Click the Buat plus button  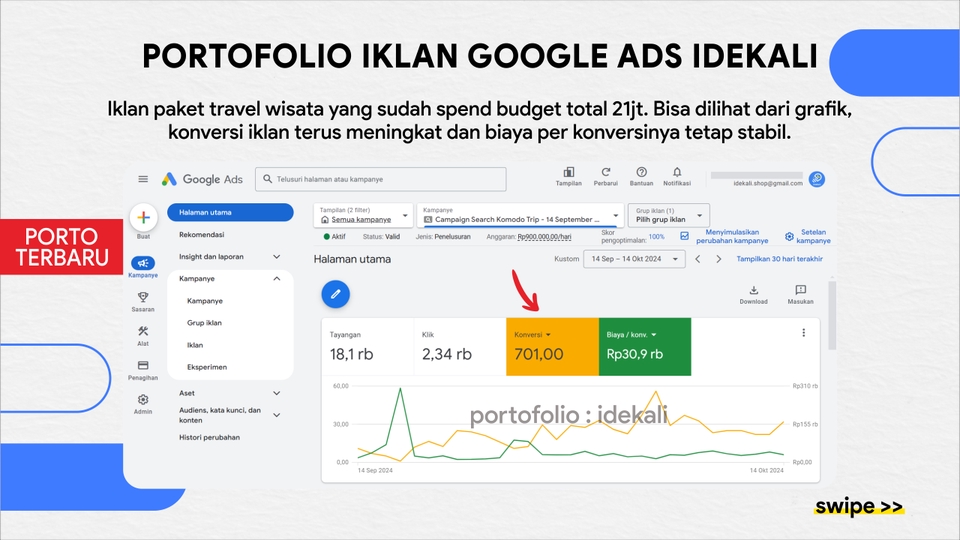143,217
